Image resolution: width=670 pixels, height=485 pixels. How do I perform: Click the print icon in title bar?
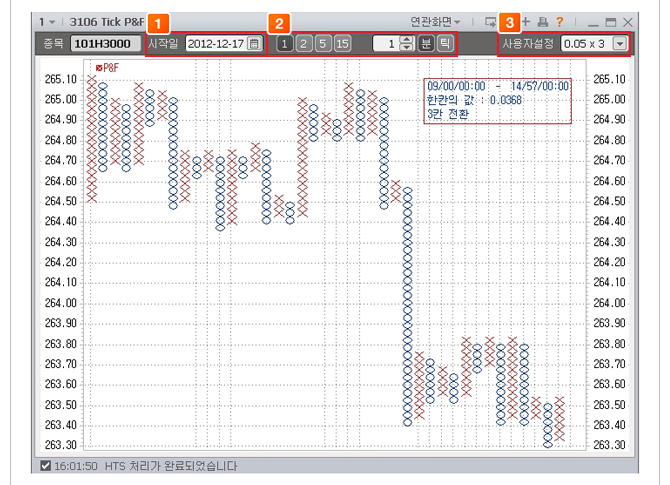(542, 21)
